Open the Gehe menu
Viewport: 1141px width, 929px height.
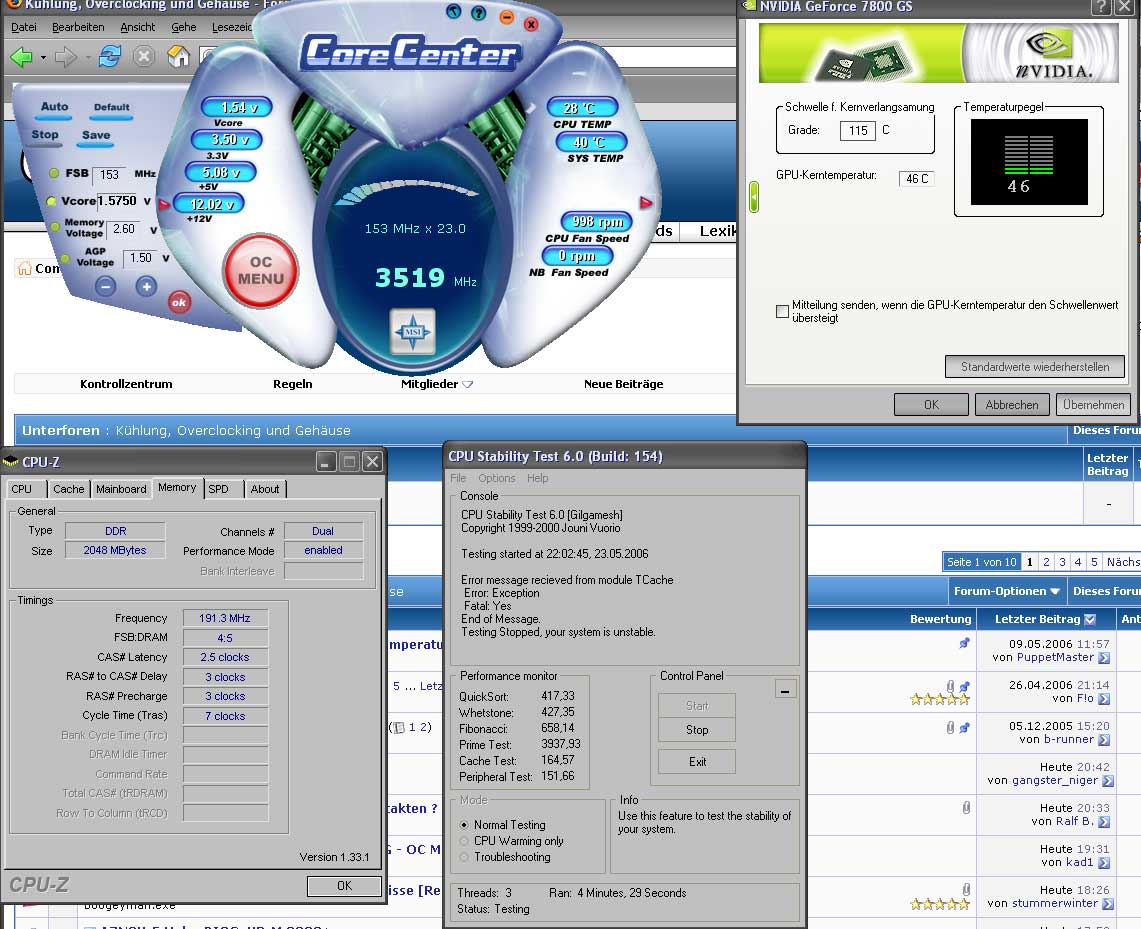183,27
